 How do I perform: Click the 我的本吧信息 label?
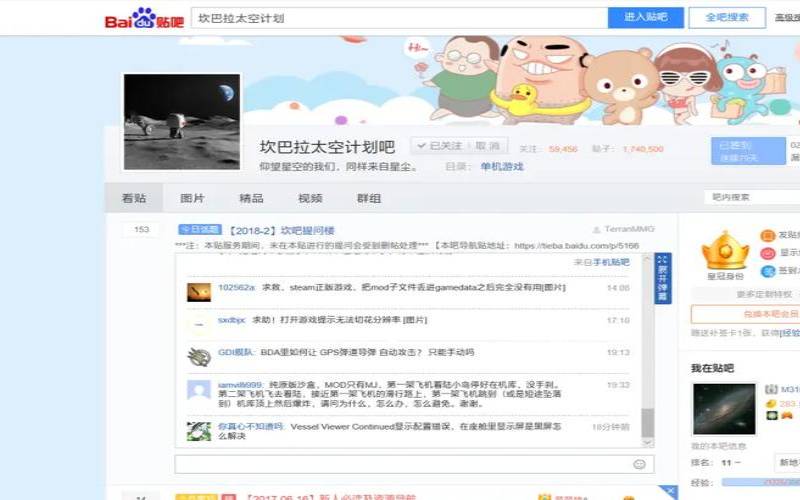pyautogui.click(x=718, y=446)
